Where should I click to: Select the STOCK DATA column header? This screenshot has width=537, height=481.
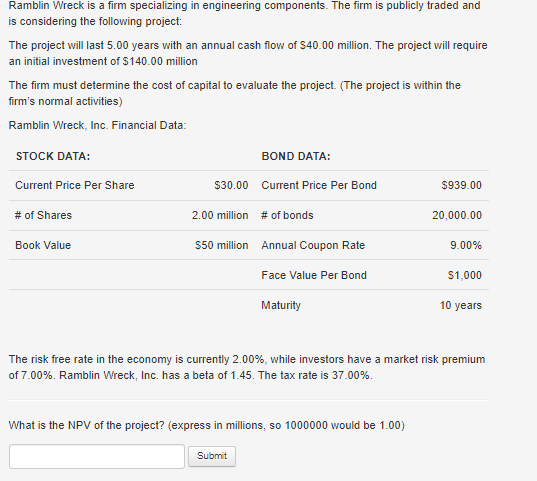(53, 156)
